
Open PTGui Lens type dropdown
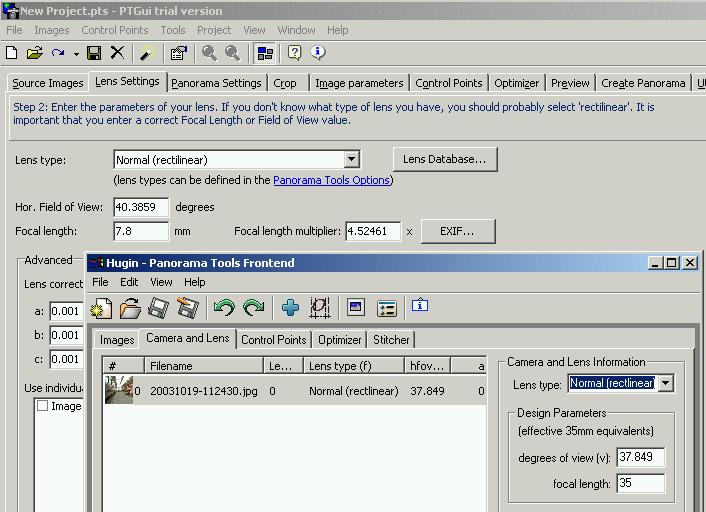click(351, 159)
